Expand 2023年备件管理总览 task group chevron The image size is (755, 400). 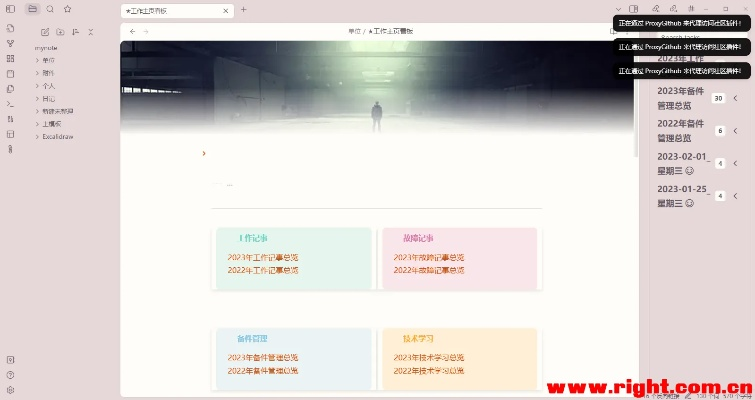click(735, 98)
